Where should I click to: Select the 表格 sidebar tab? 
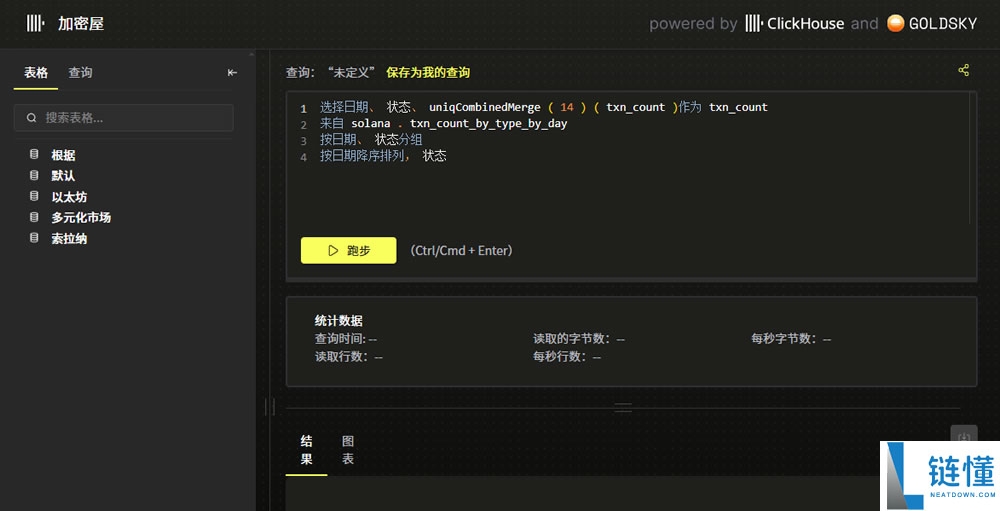click(x=36, y=73)
